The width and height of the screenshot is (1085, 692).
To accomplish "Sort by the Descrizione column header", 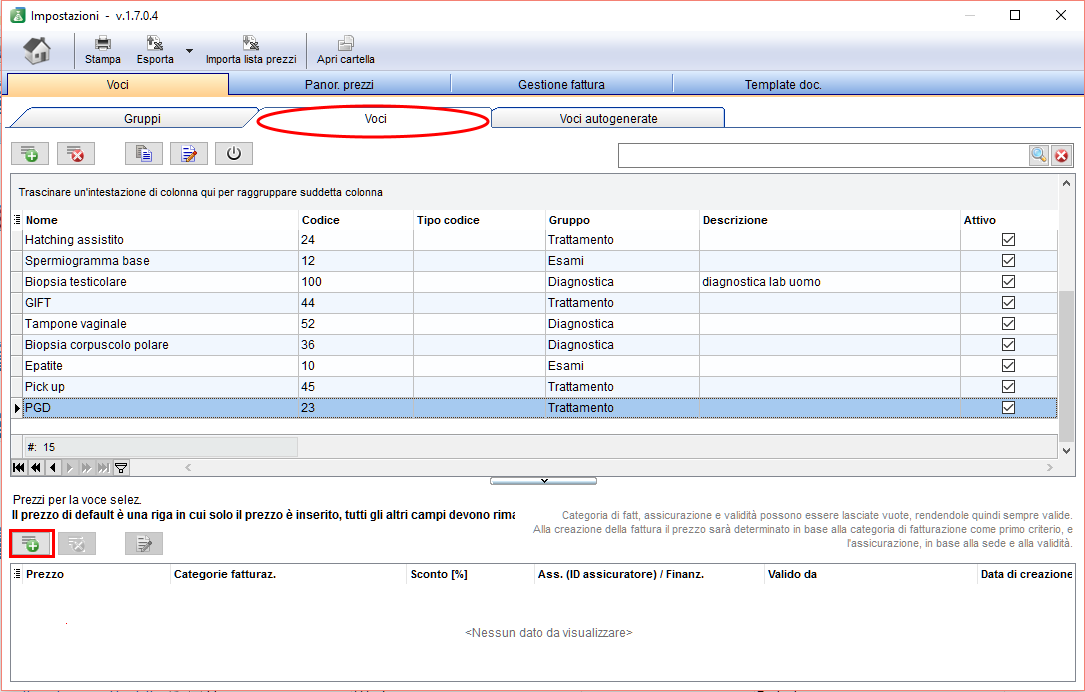I will (x=830, y=220).
